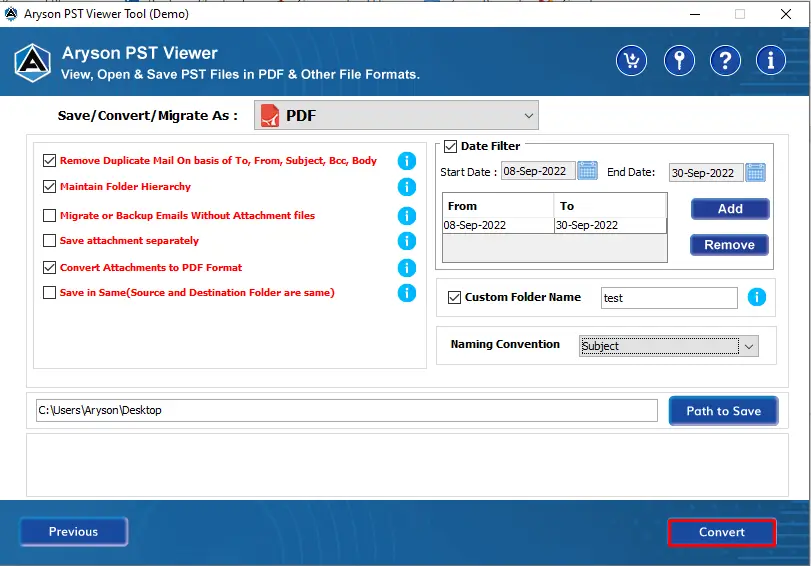Screen dimensions: 811x566
Task: Open End Date calendar picker
Action: pyautogui.click(x=755, y=172)
